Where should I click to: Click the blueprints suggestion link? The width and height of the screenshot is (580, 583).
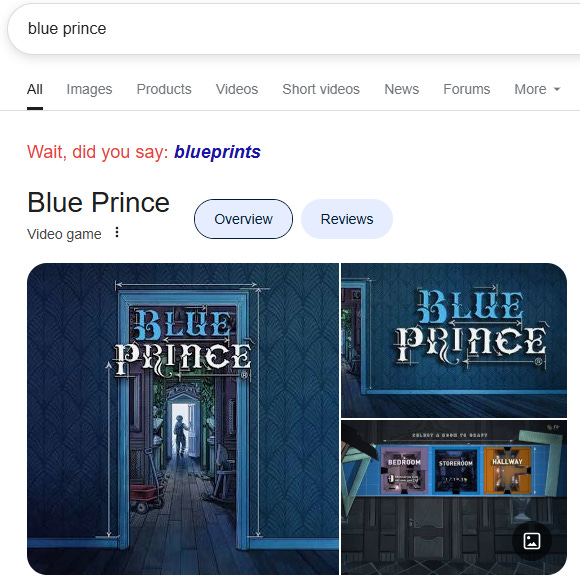point(218,152)
